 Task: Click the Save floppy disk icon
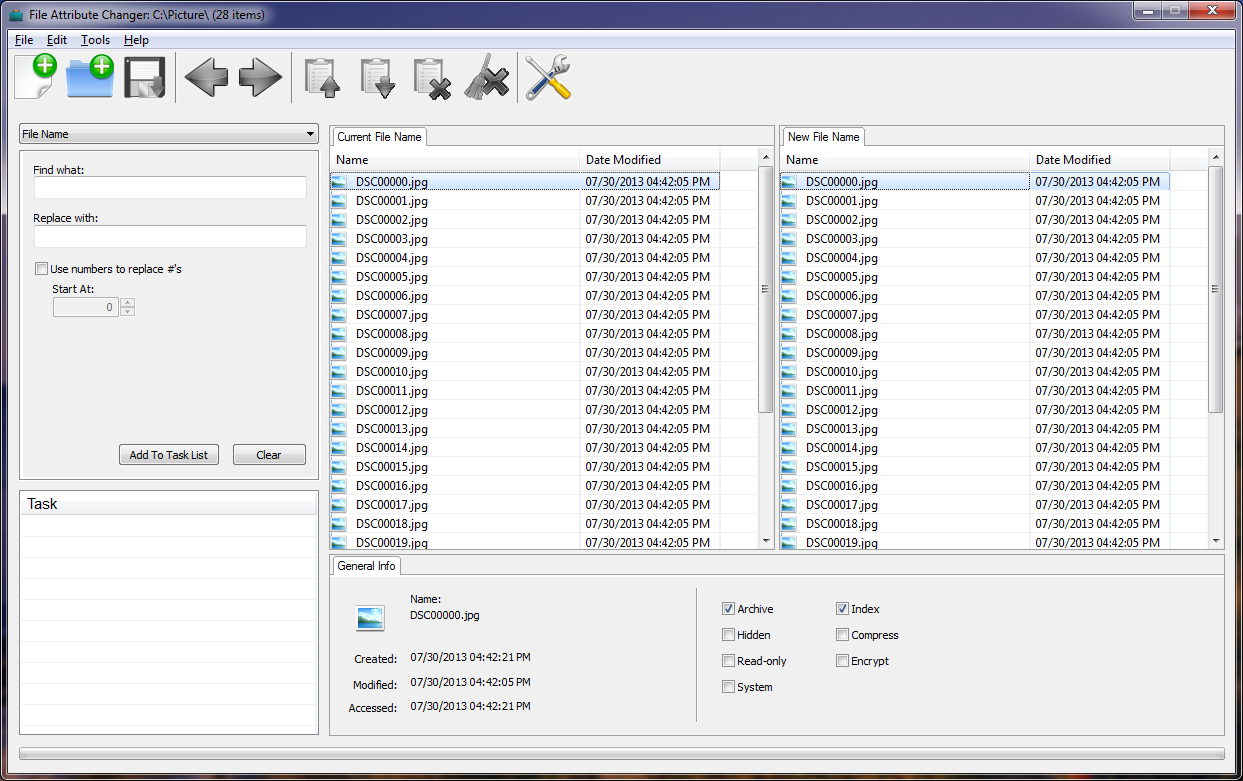point(145,78)
